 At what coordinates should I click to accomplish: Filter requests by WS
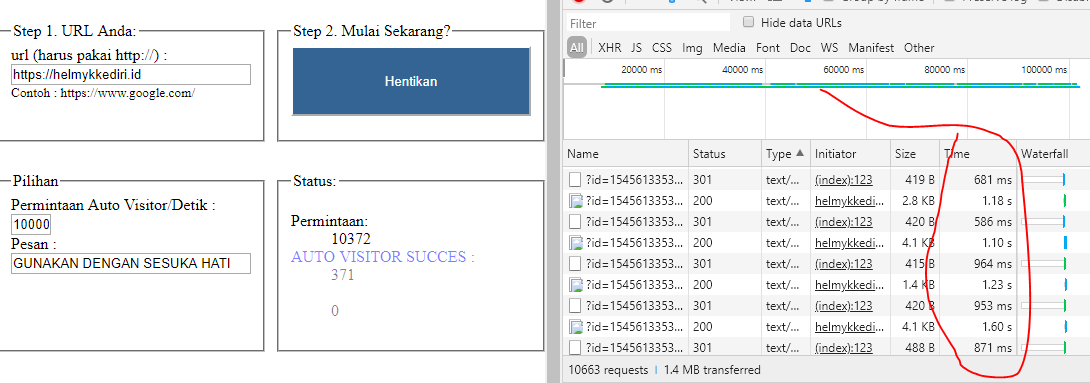tap(829, 48)
